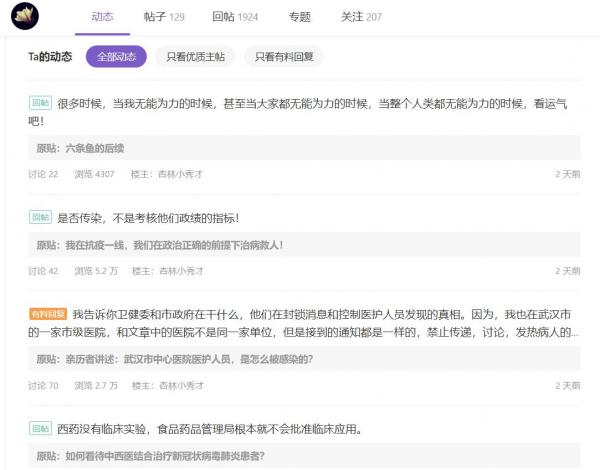Filter by 只看优质主帖
Image resolution: width=600 pixels, height=470 pixels.
click(x=196, y=57)
